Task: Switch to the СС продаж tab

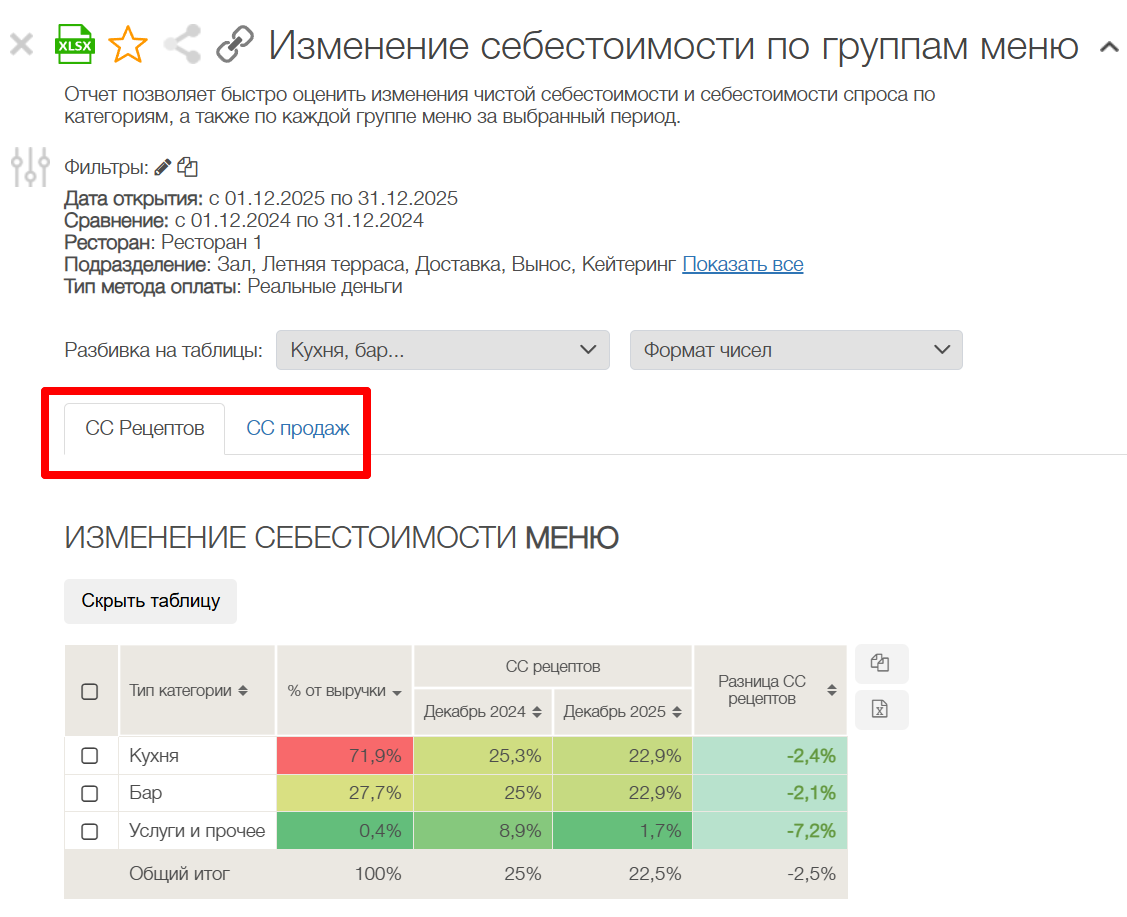Action: click(298, 428)
